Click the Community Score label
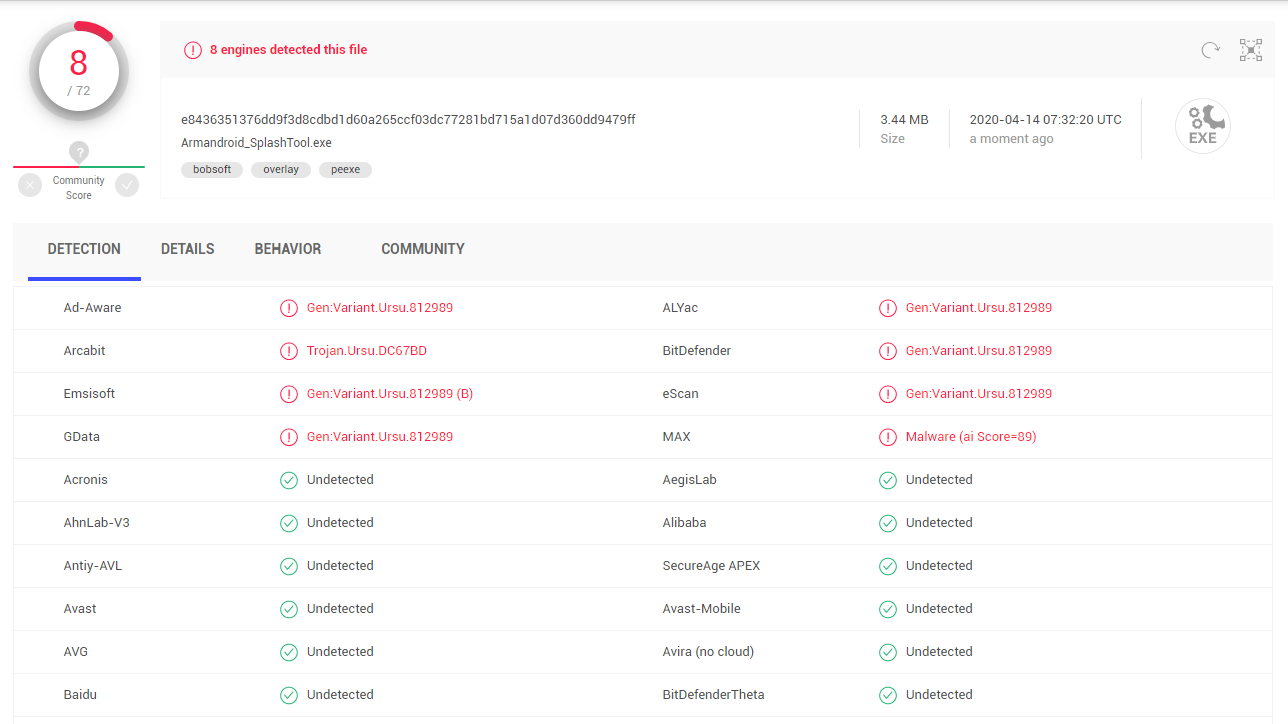This screenshot has height=724, width=1288. coord(79,188)
